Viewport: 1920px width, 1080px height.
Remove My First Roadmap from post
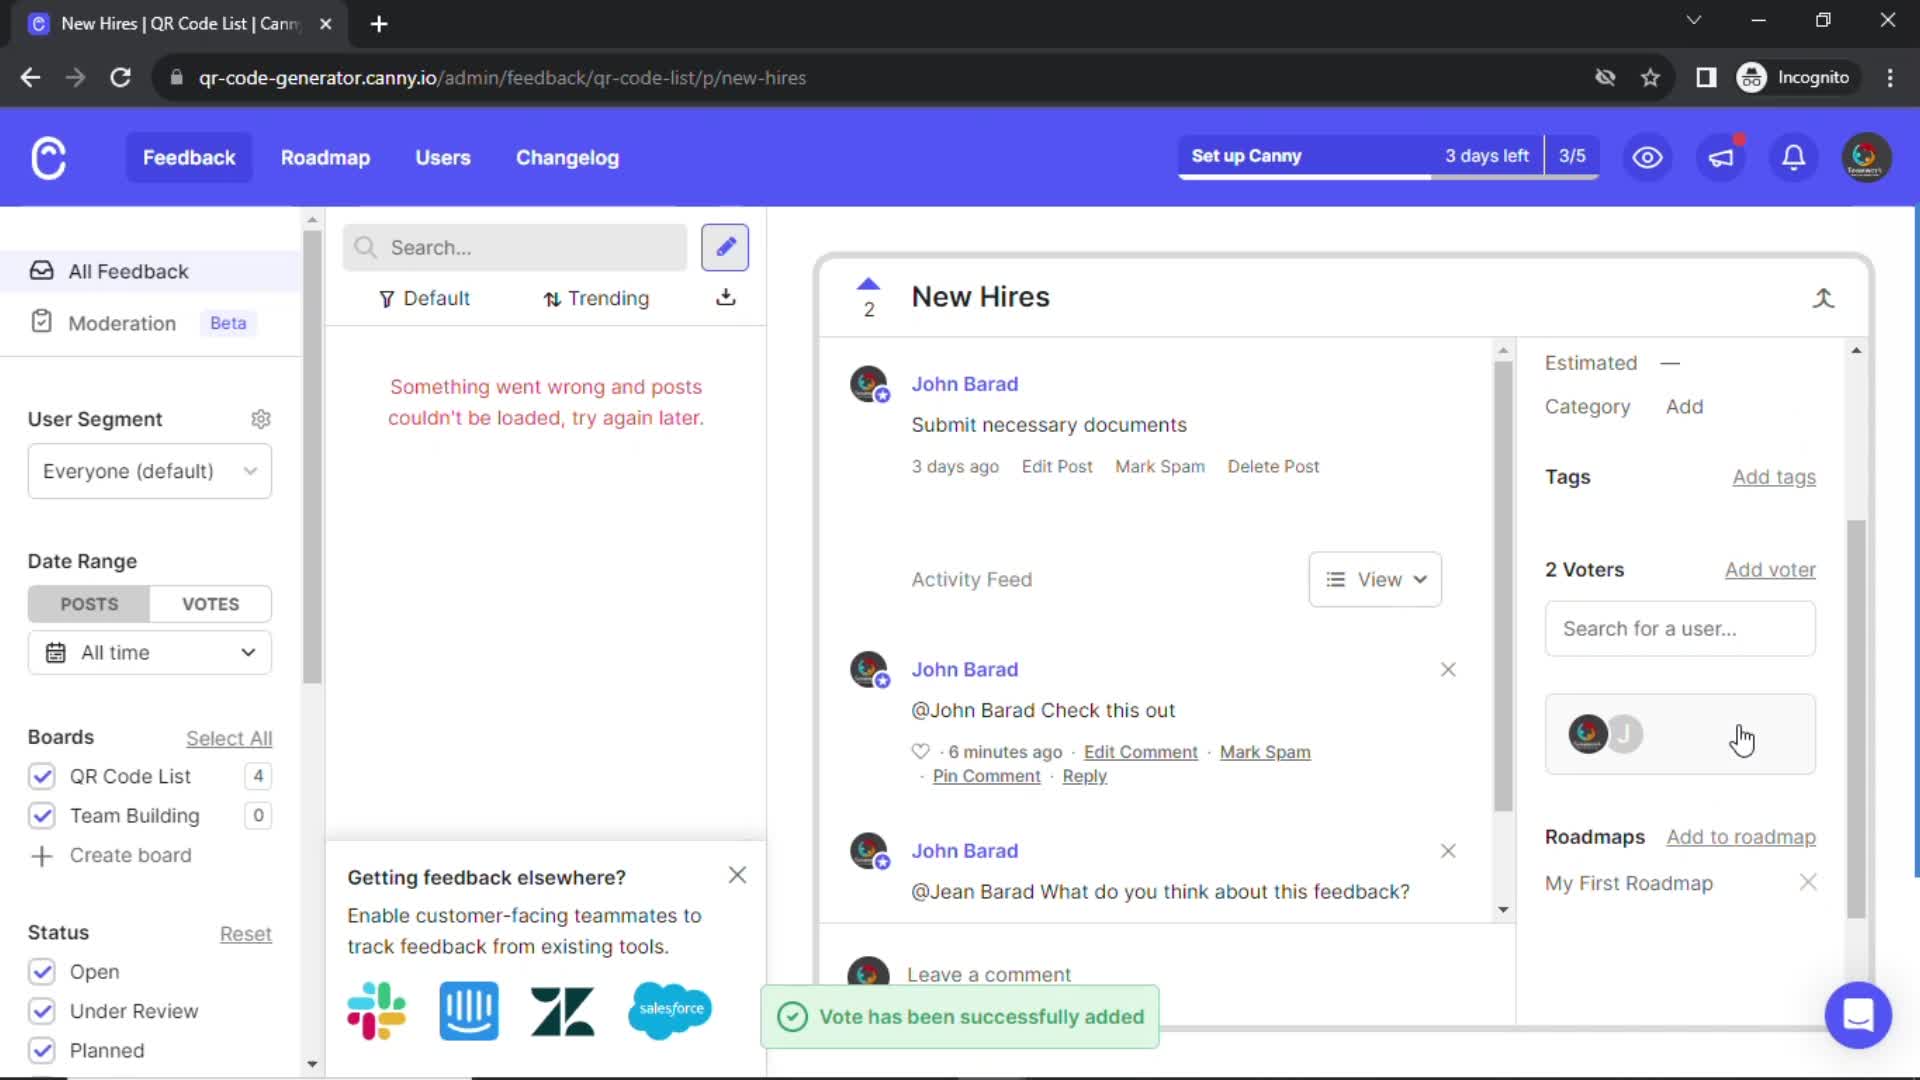[x=1808, y=882]
